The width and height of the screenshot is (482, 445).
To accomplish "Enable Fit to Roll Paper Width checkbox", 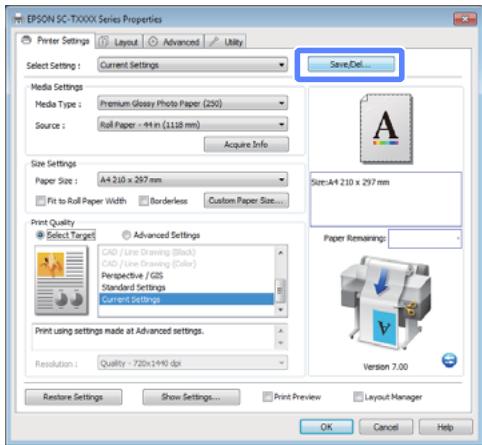I will (x=41, y=201).
